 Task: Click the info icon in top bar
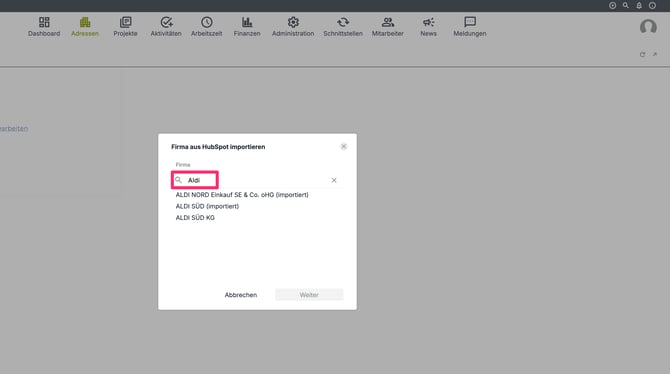tap(652, 6)
